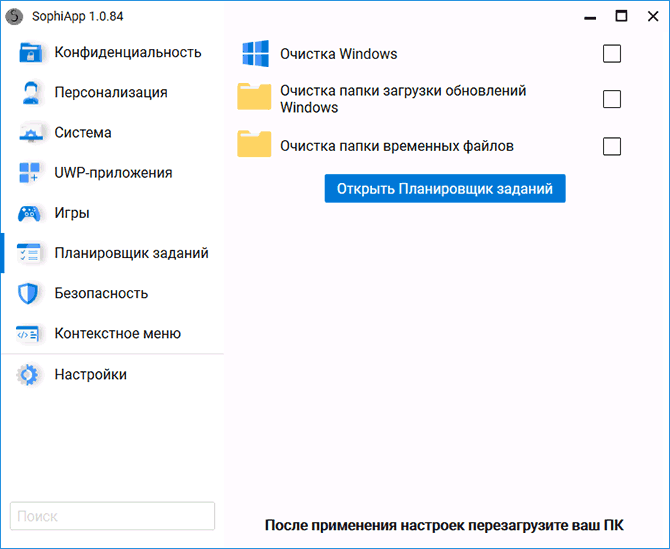Go to the Система section

click(x=113, y=133)
